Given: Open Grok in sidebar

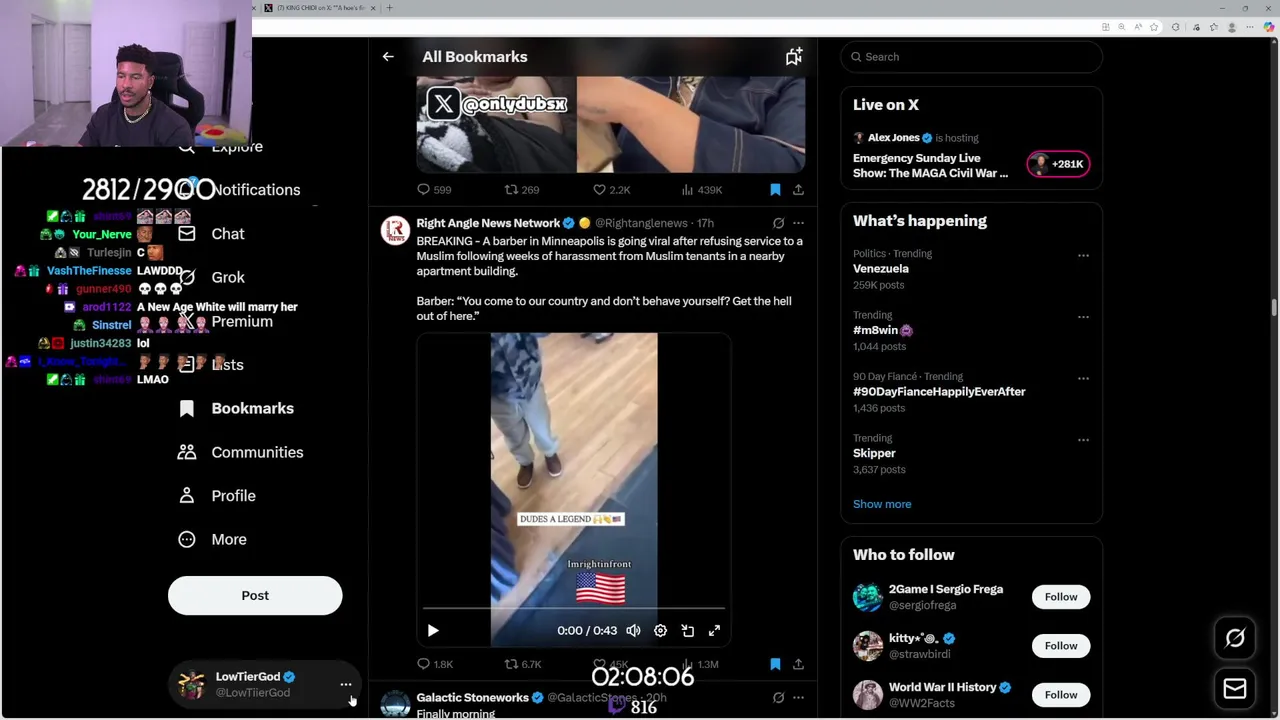Looking at the screenshot, I should coord(211,277).
